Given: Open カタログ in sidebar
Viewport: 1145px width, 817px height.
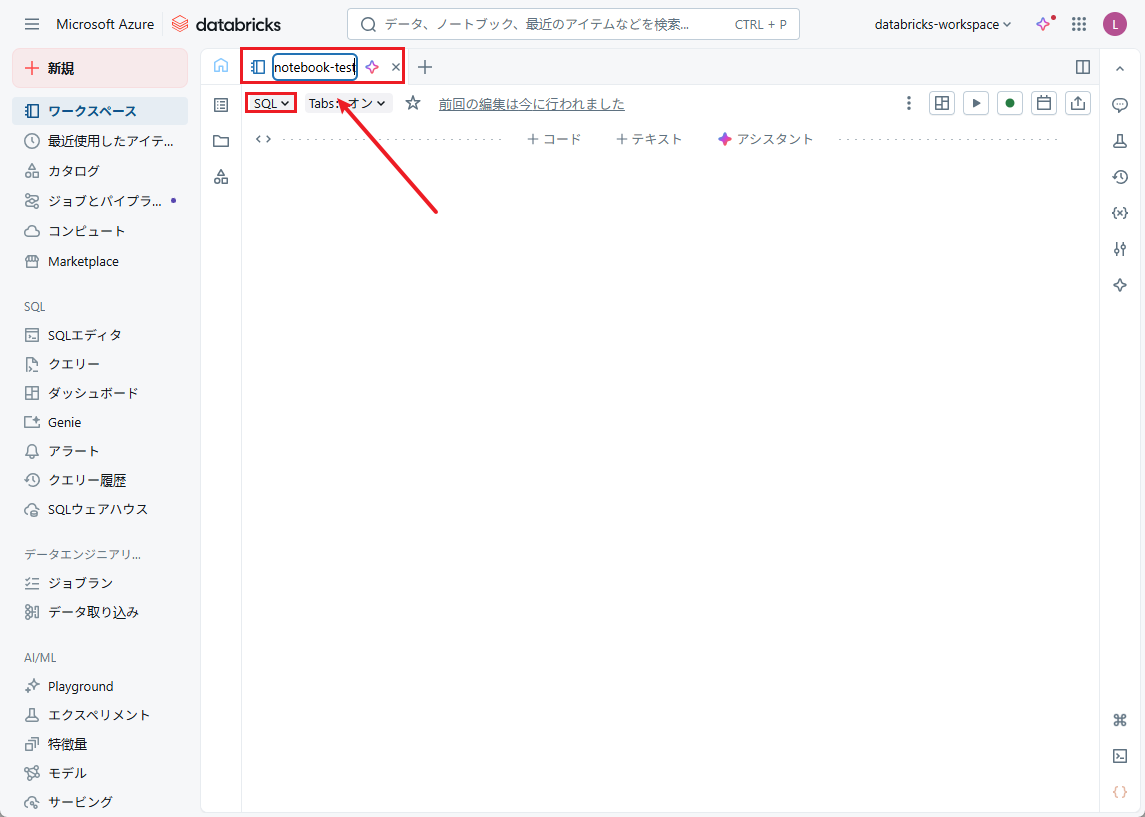Looking at the screenshot, I should point(100,171).
